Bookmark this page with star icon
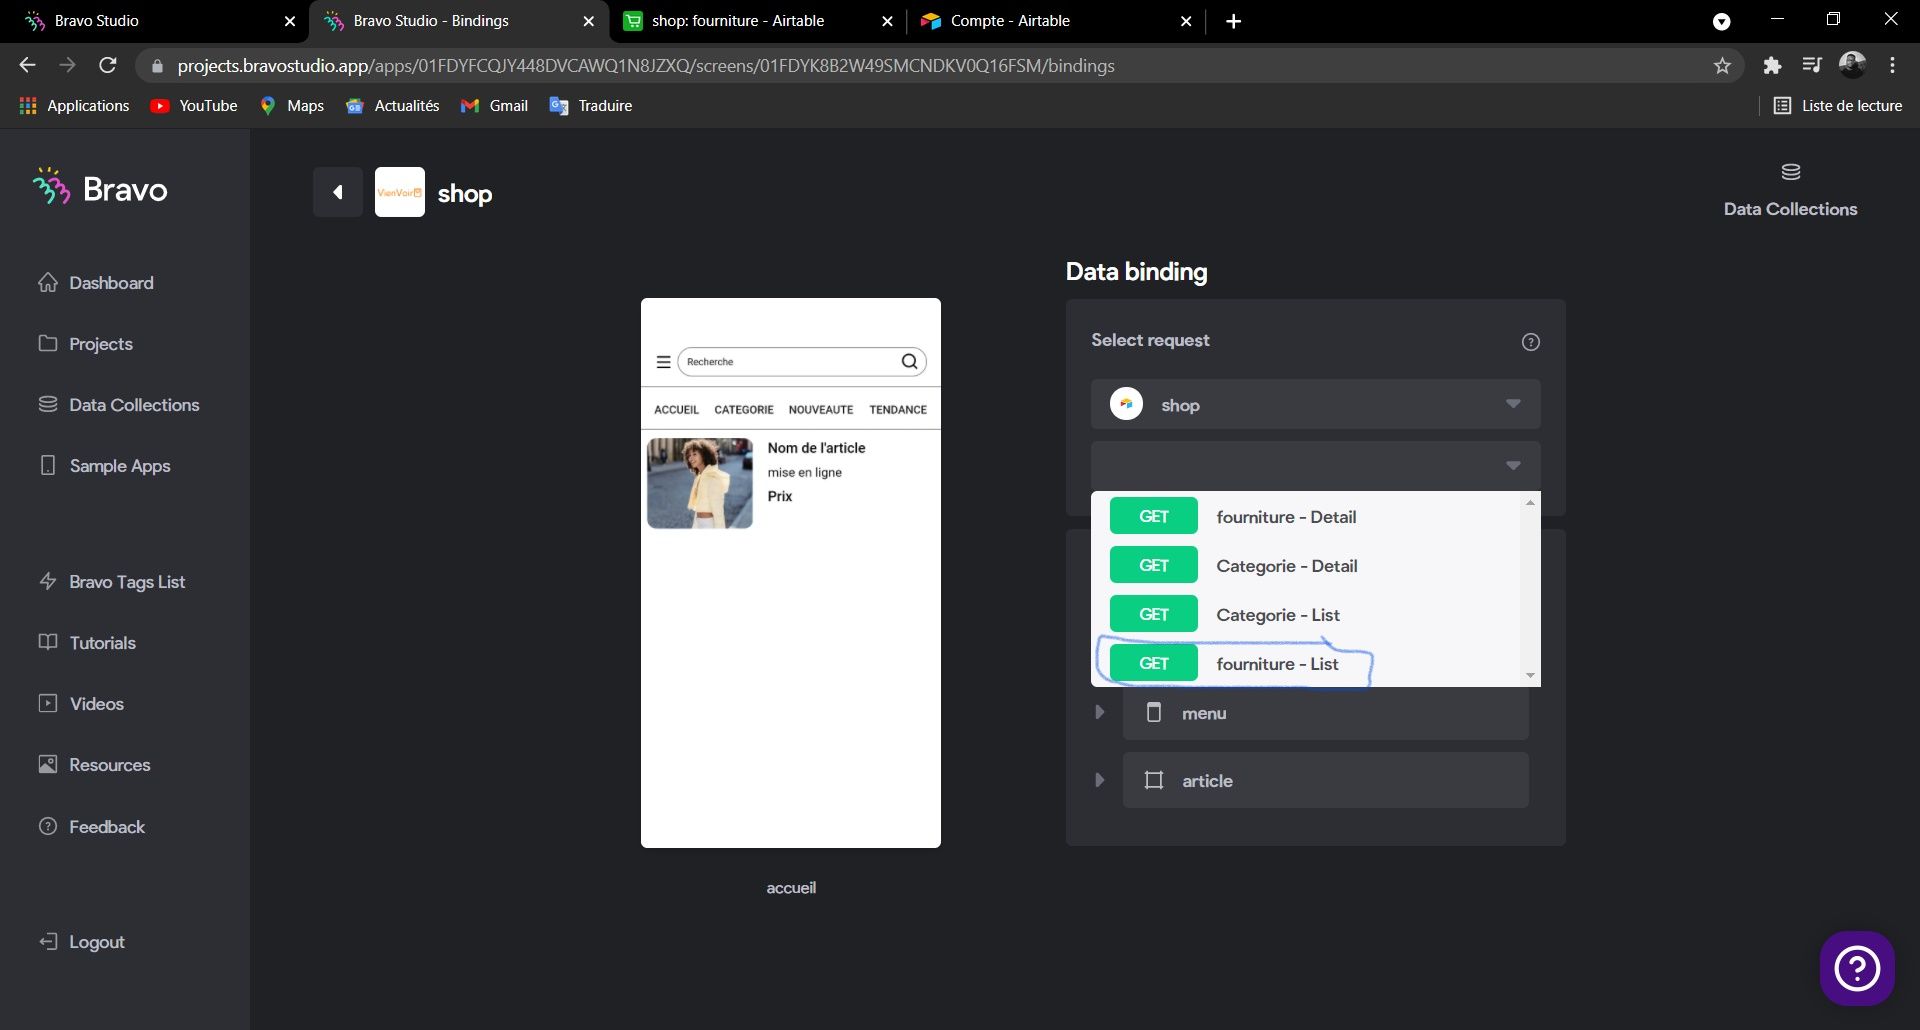 tap(1722, 66)
